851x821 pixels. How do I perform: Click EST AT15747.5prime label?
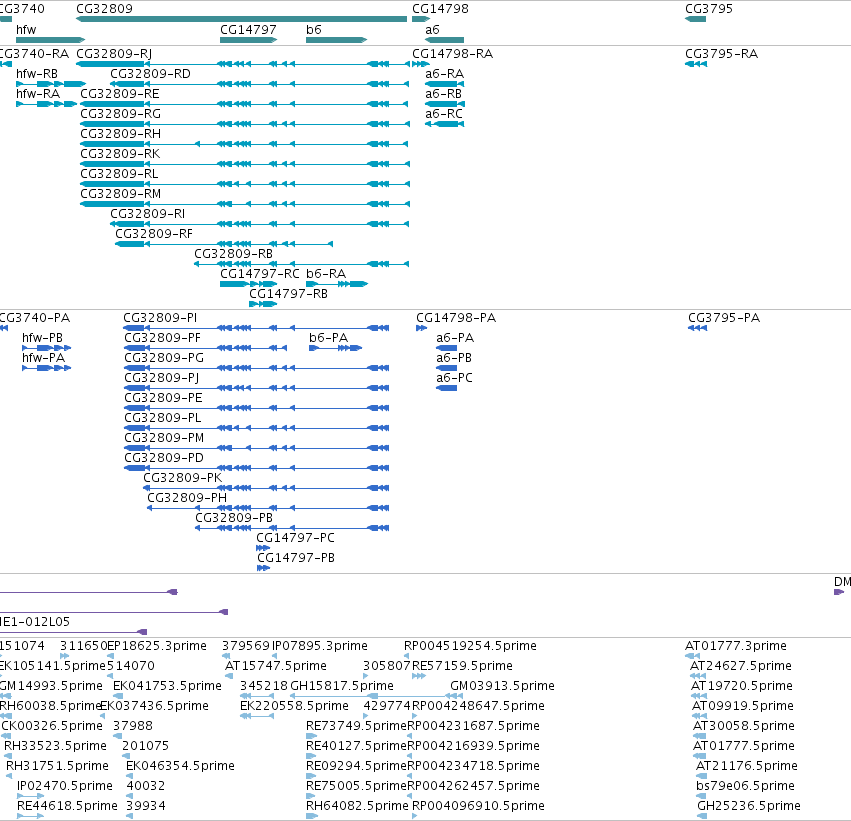276,666
